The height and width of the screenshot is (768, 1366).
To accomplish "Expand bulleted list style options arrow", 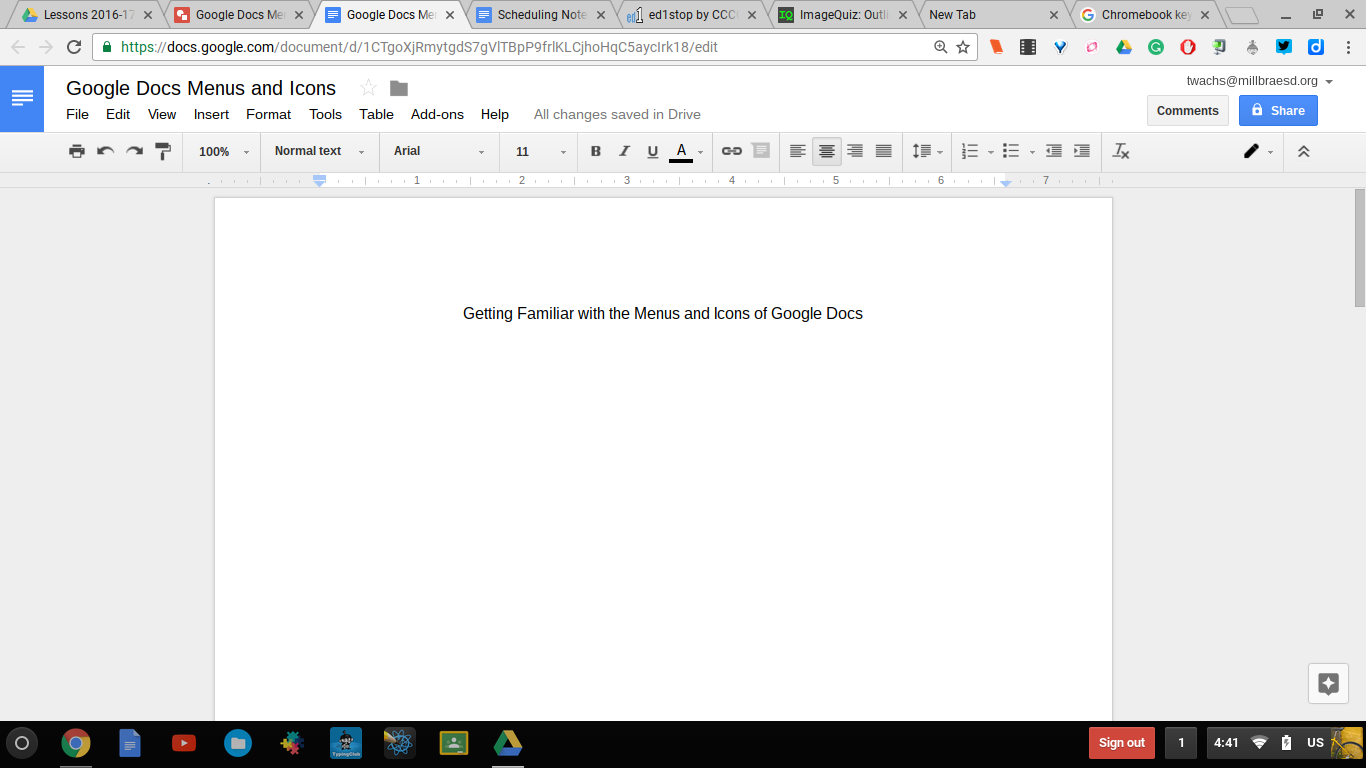I will coord(1033,152).
